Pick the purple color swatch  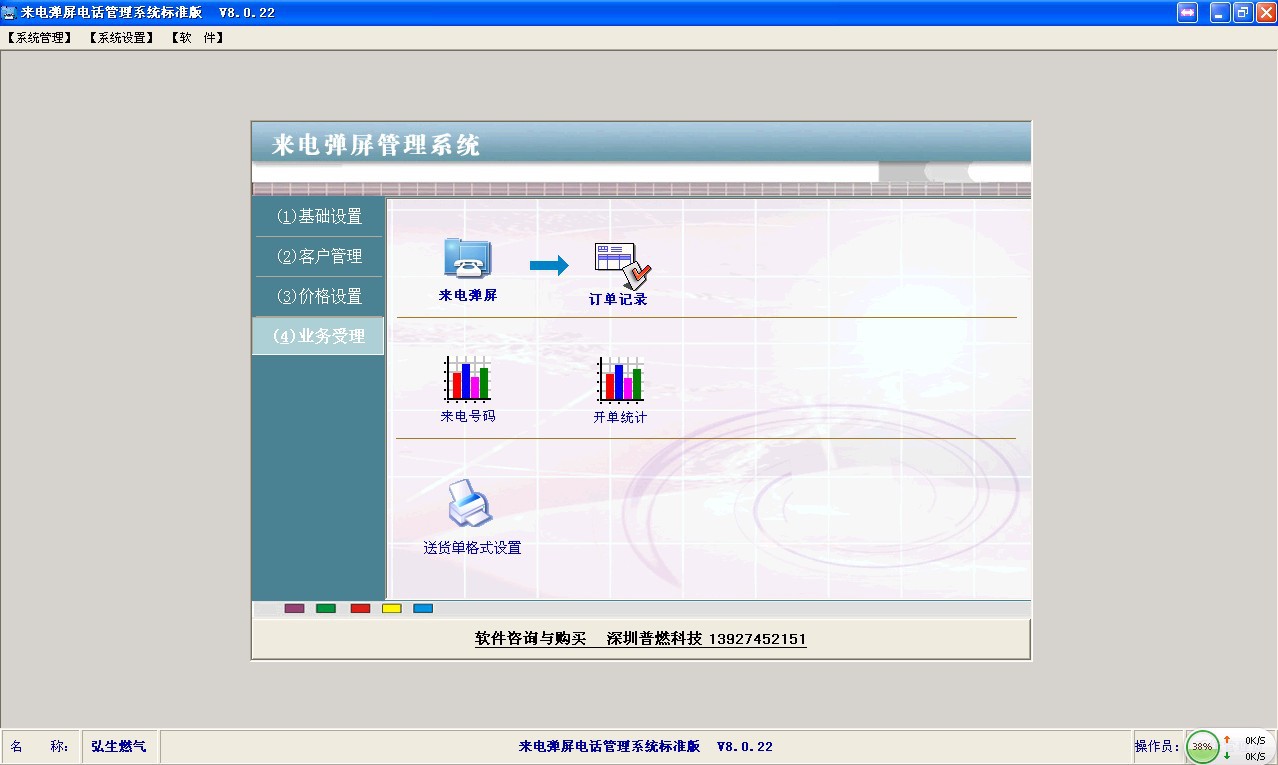click(x=294, y=608)
